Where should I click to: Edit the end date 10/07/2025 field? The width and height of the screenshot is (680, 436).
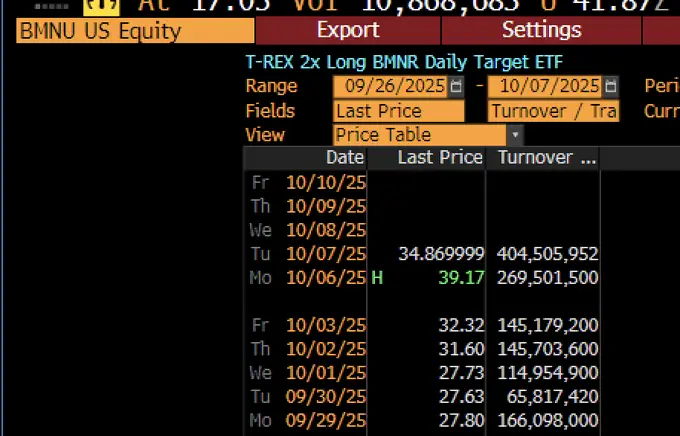coord(546,86)
